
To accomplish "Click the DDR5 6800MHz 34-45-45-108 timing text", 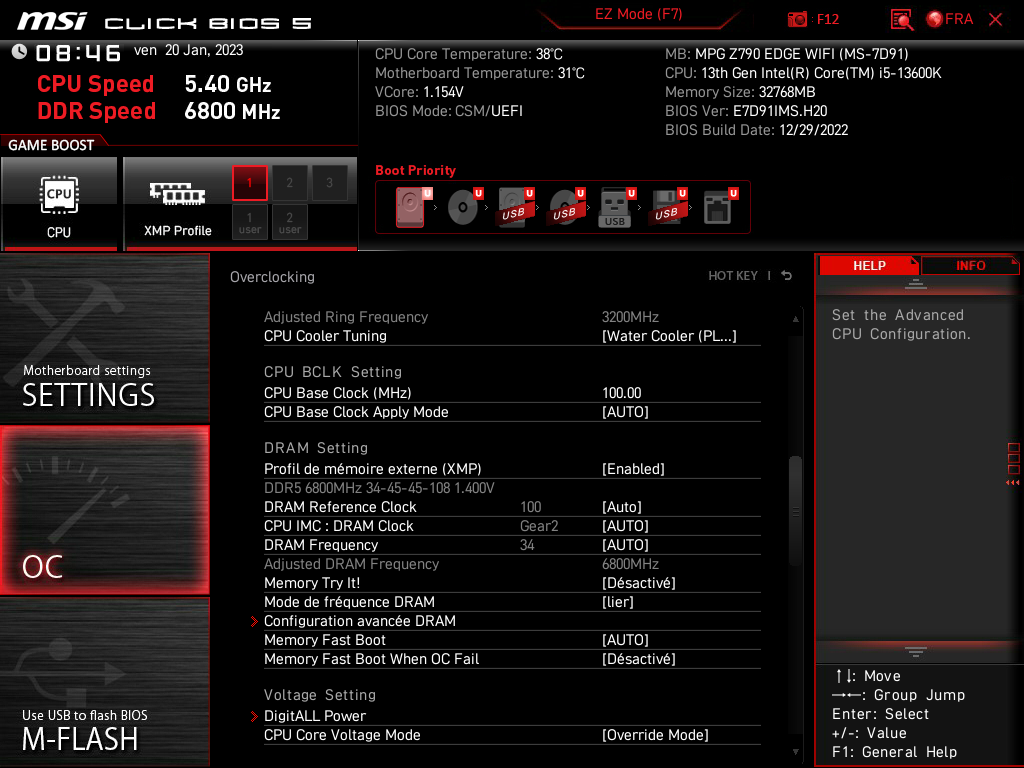I will tap(379, 488).
